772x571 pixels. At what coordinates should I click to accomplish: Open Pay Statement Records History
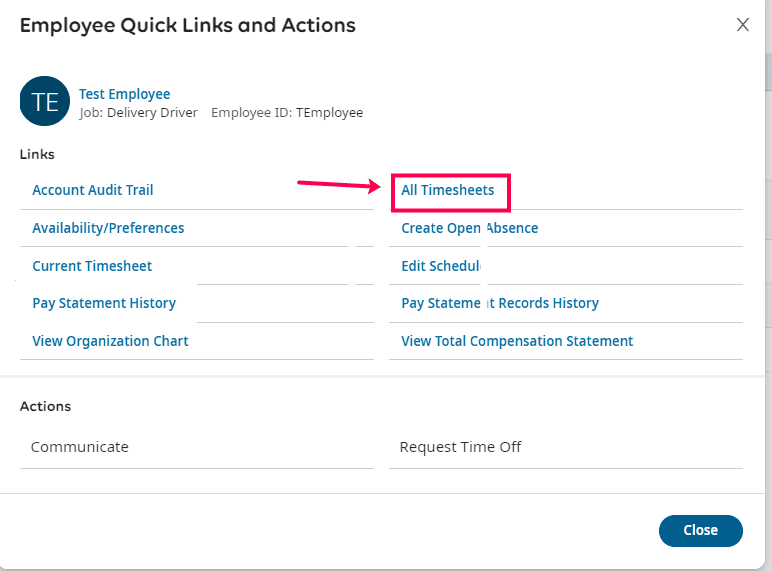500,303
